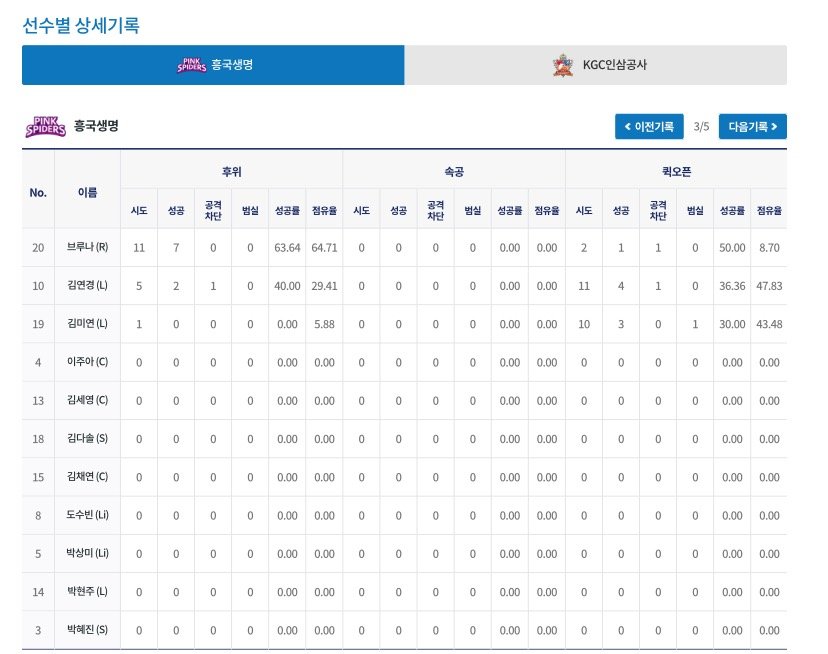The height and width of the screenshot is (654, 828).
Task: Choose player 김다솔 (S) in list
Action: (87, 439)
